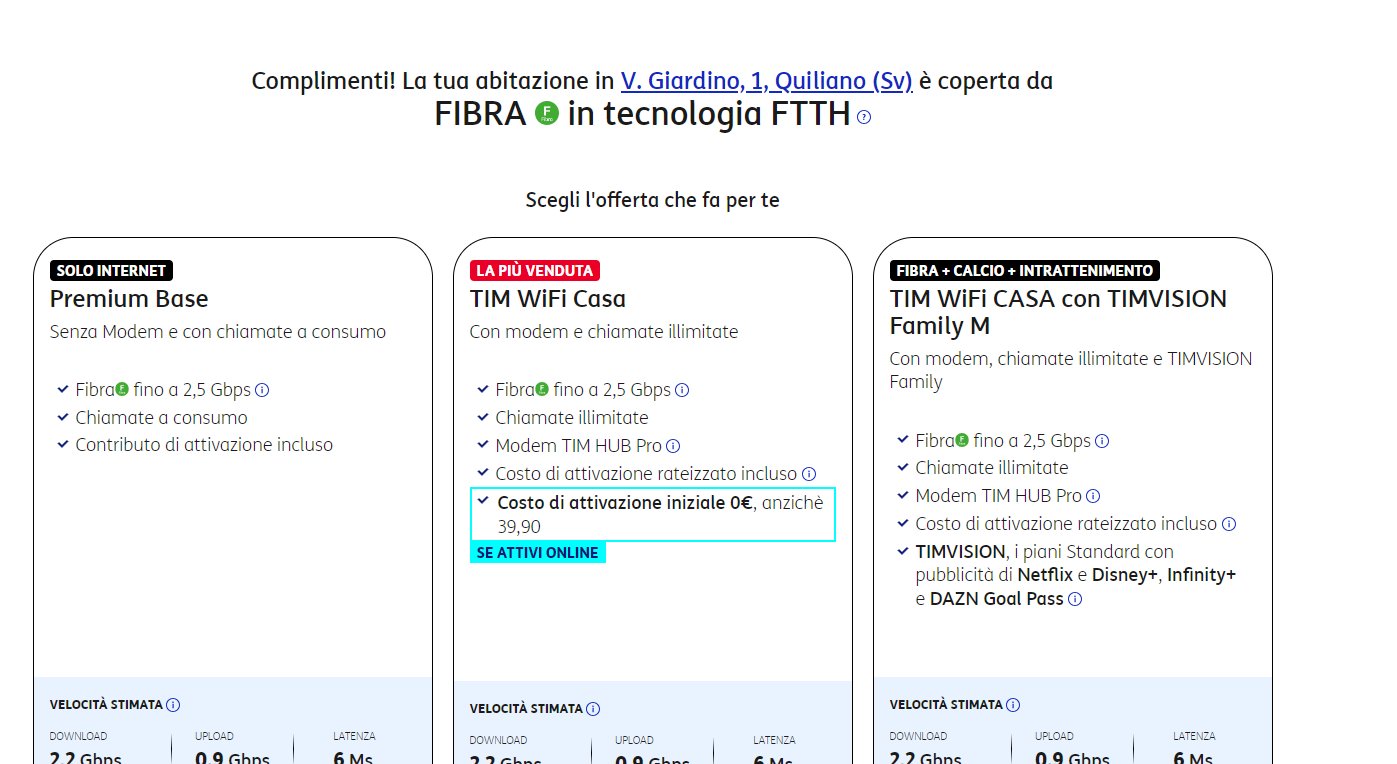Open fibra speed info in TIMVISION Family M card
This screenshot has width=1397, height=764.
(1102, 441)
